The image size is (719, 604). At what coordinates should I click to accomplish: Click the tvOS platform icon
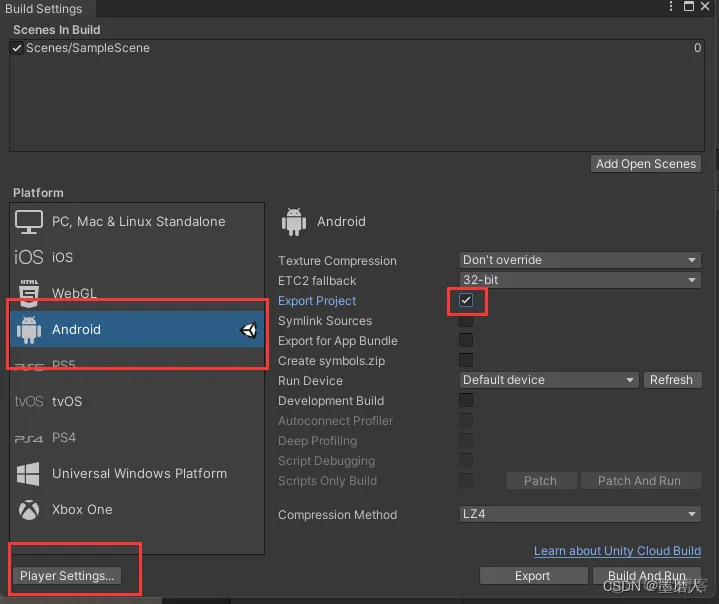(x=29, y=402)
